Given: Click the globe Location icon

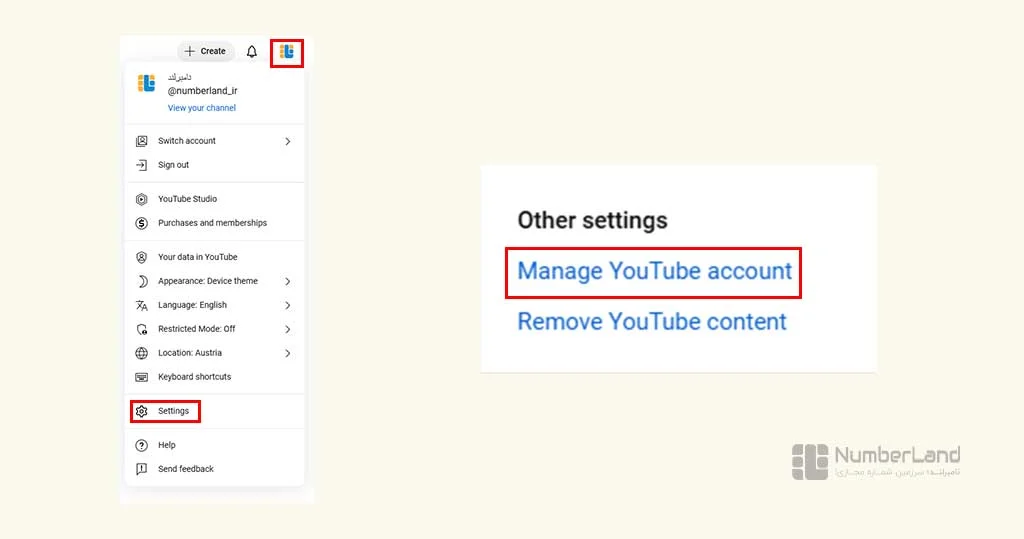Looking at the screenshot, I should tap(141, 353).
